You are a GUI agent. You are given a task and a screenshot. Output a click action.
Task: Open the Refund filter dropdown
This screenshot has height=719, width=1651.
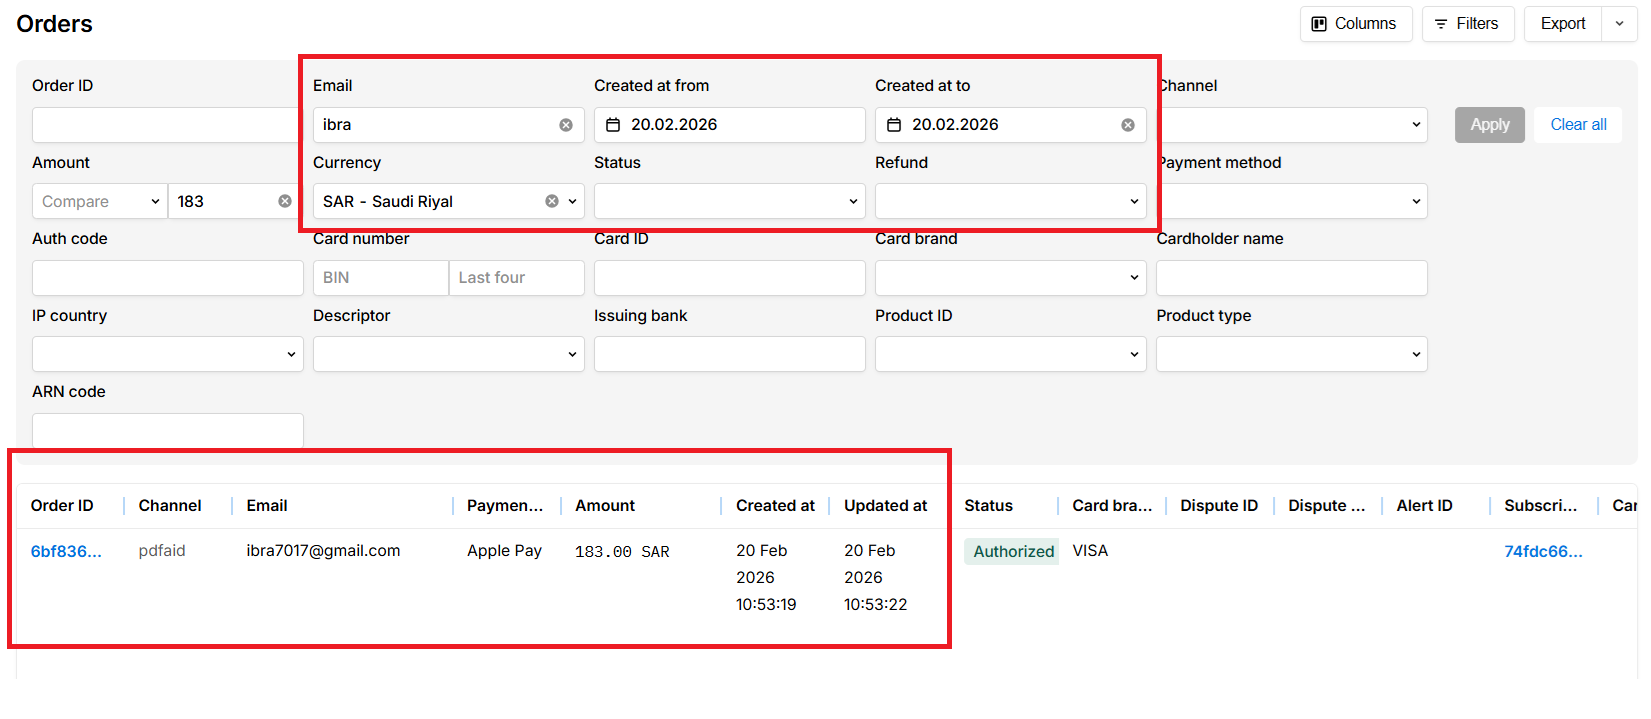[1010, 201]
